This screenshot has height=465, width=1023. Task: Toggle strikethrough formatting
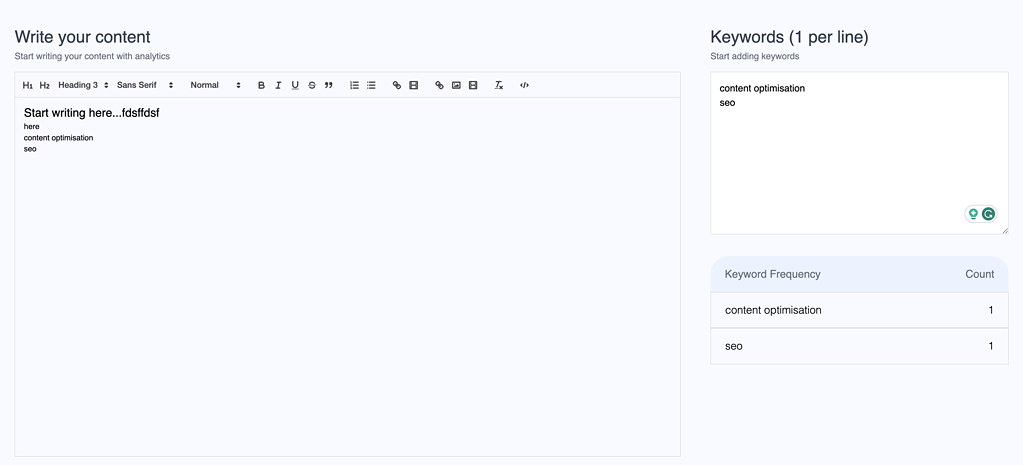pos(312,85)
